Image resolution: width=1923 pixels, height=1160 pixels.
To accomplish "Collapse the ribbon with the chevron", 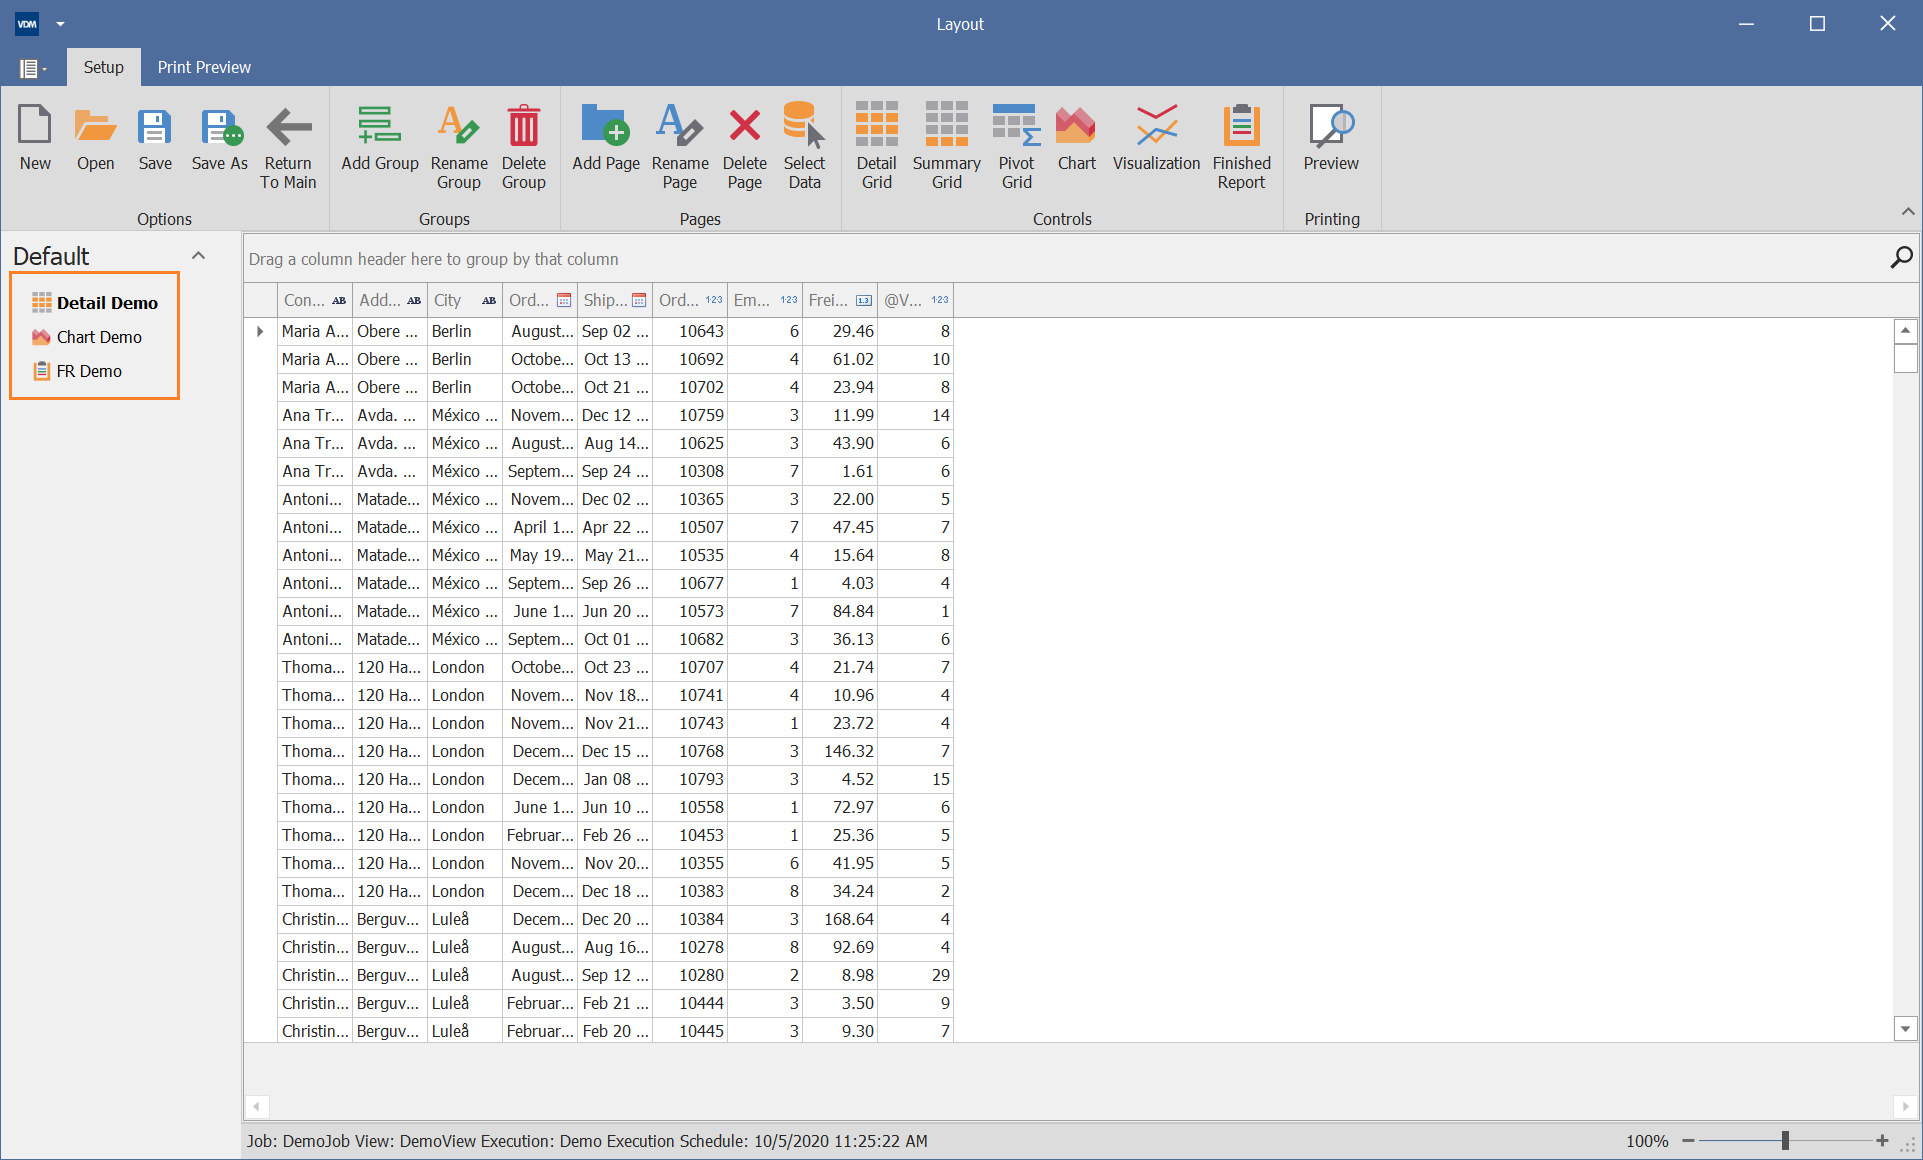I will [1908, 211].
